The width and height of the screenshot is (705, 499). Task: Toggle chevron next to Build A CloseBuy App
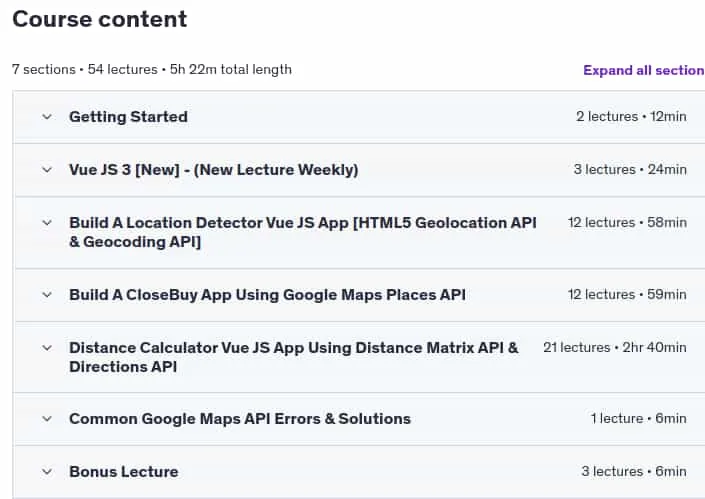pyautogui.click(x=47, y=295)
